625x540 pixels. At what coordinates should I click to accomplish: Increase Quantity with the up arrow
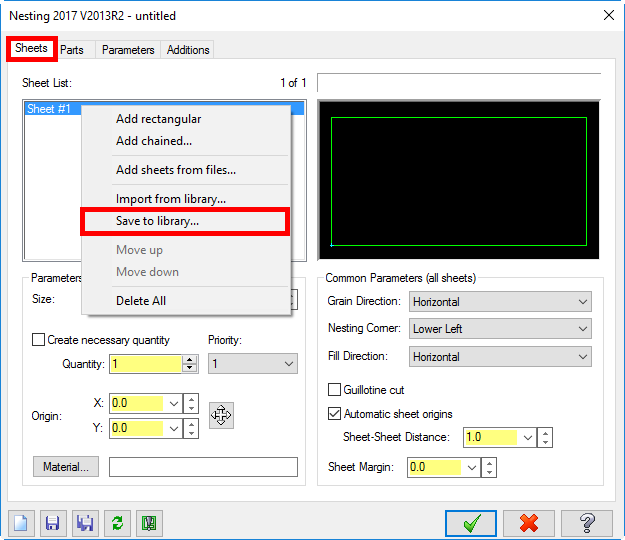190,359
